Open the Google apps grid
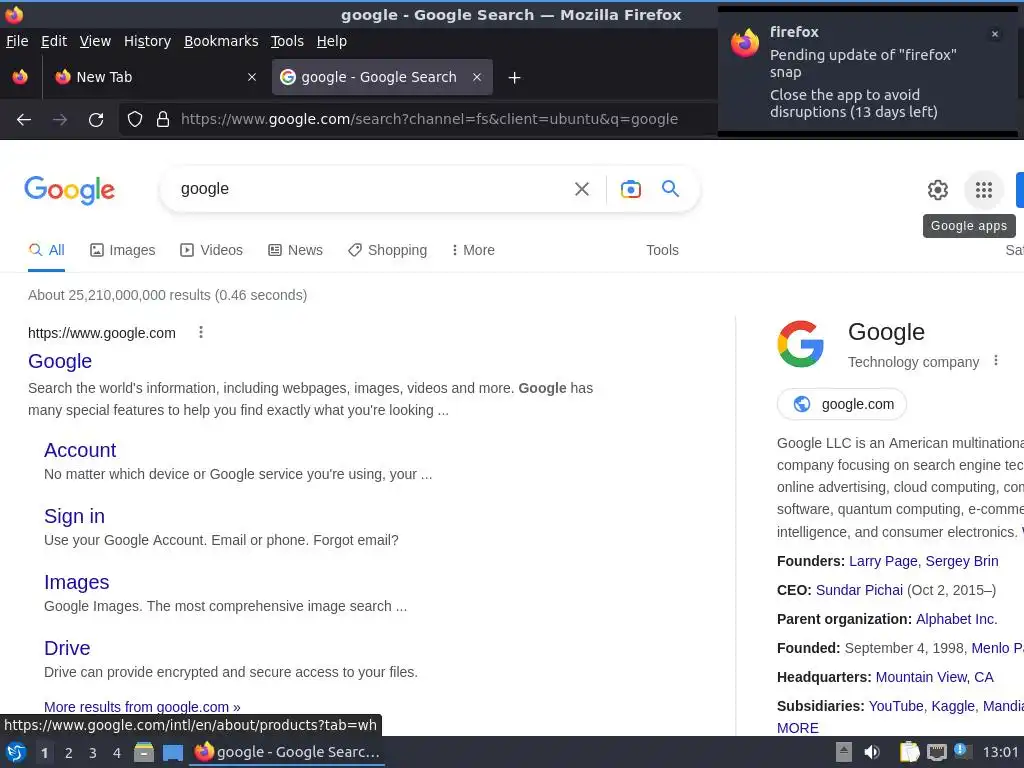Image resolution: width=1024 pixels, height=768 pixels. [x=984, y=190]
